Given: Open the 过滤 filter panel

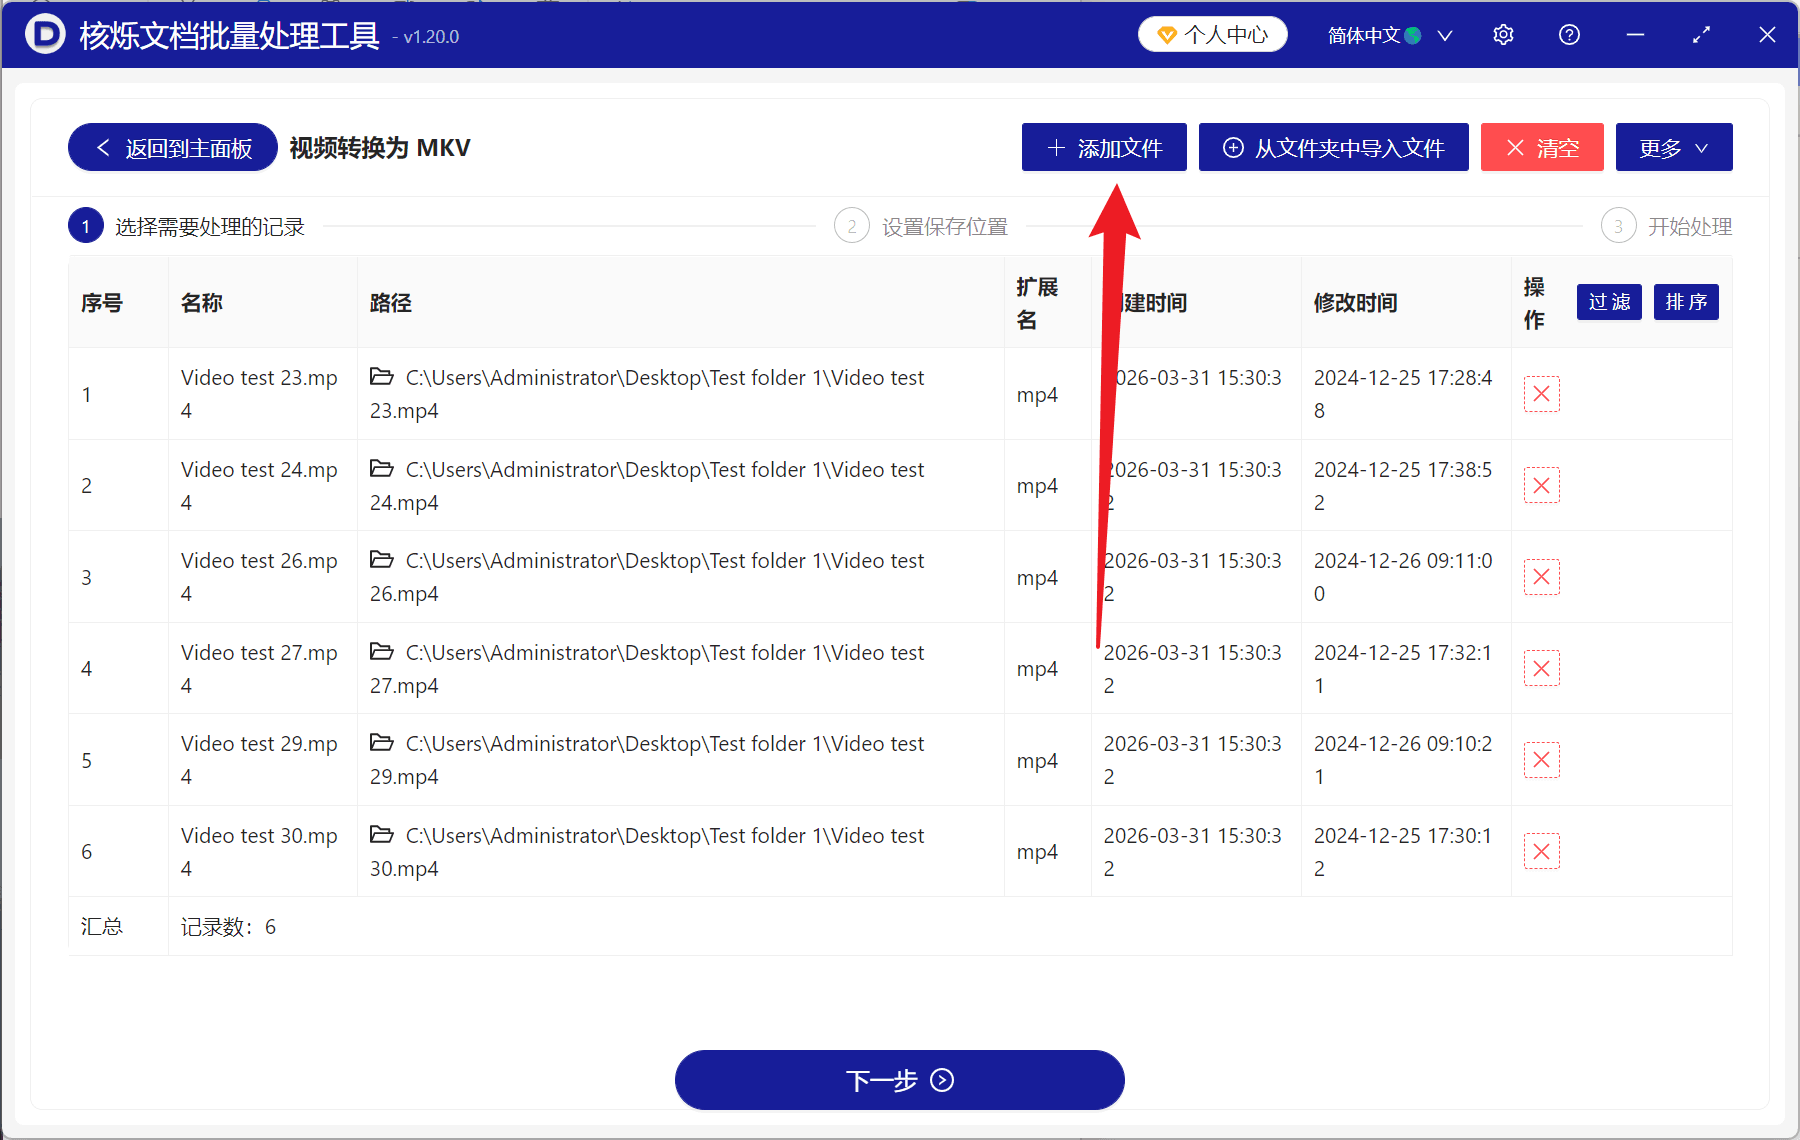Looking at the screenshot, I should 1608,302.
